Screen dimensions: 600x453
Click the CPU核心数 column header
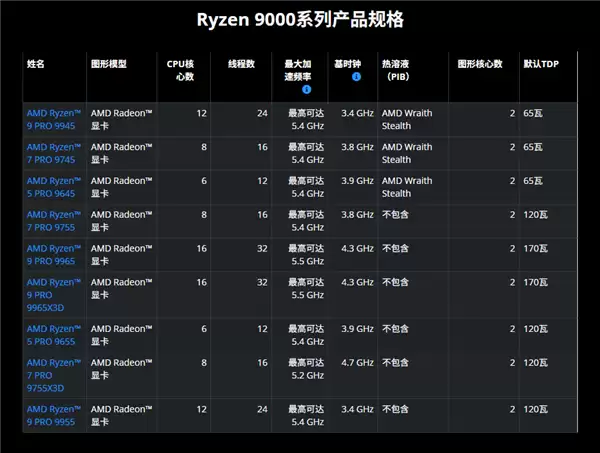coord(180,70)
